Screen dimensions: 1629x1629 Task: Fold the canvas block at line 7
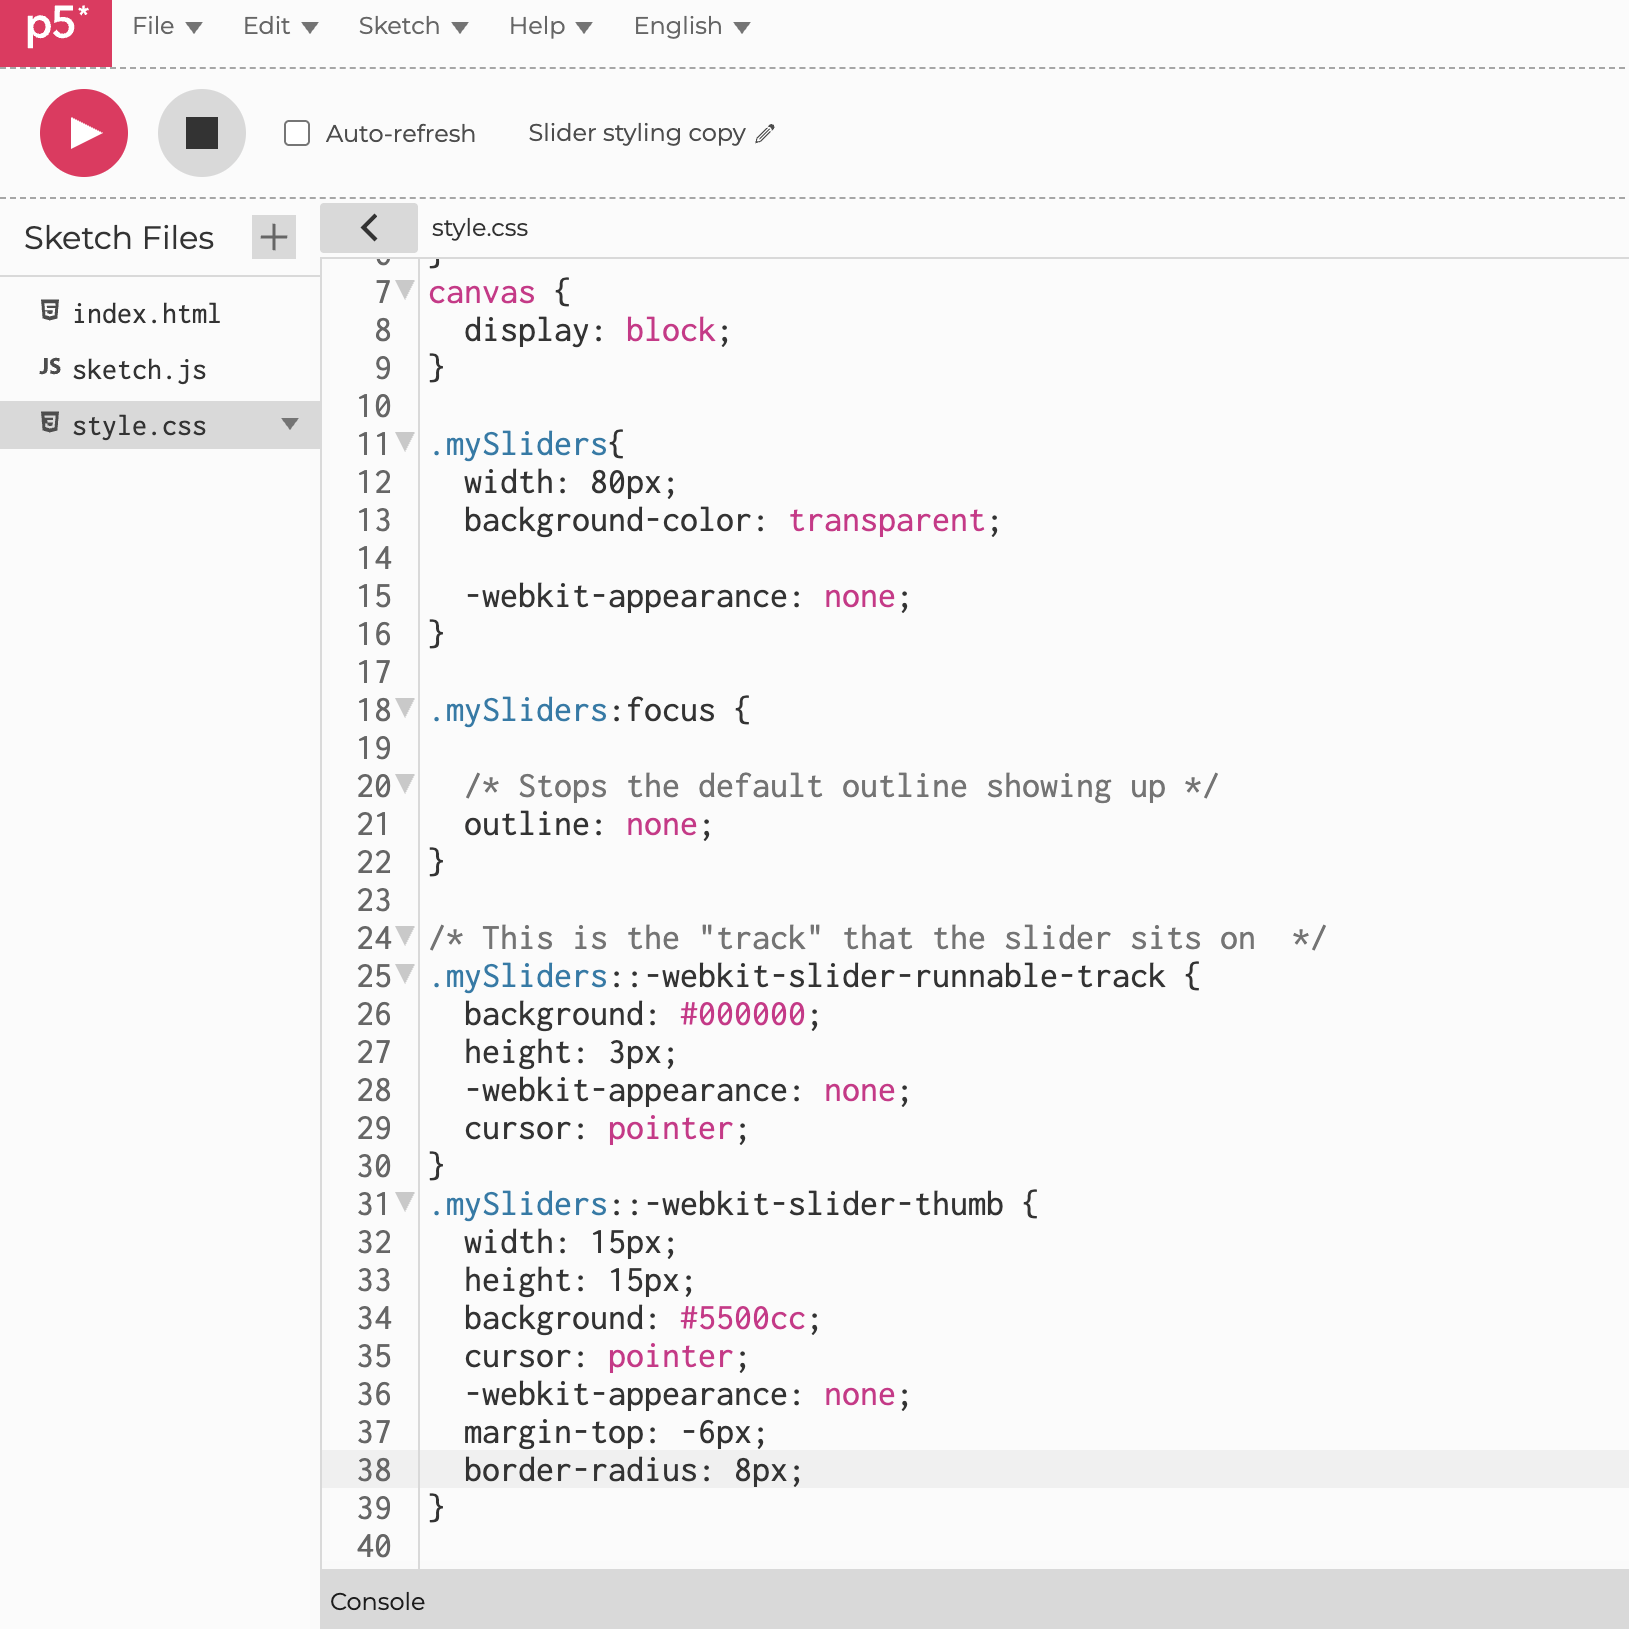click(405, 290)
